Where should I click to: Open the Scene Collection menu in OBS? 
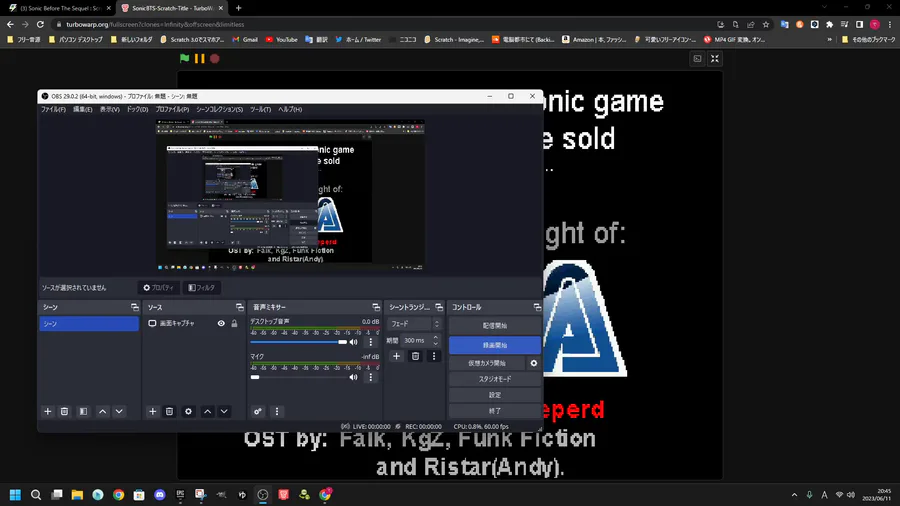pyautogui.click(x=219, y=109)
